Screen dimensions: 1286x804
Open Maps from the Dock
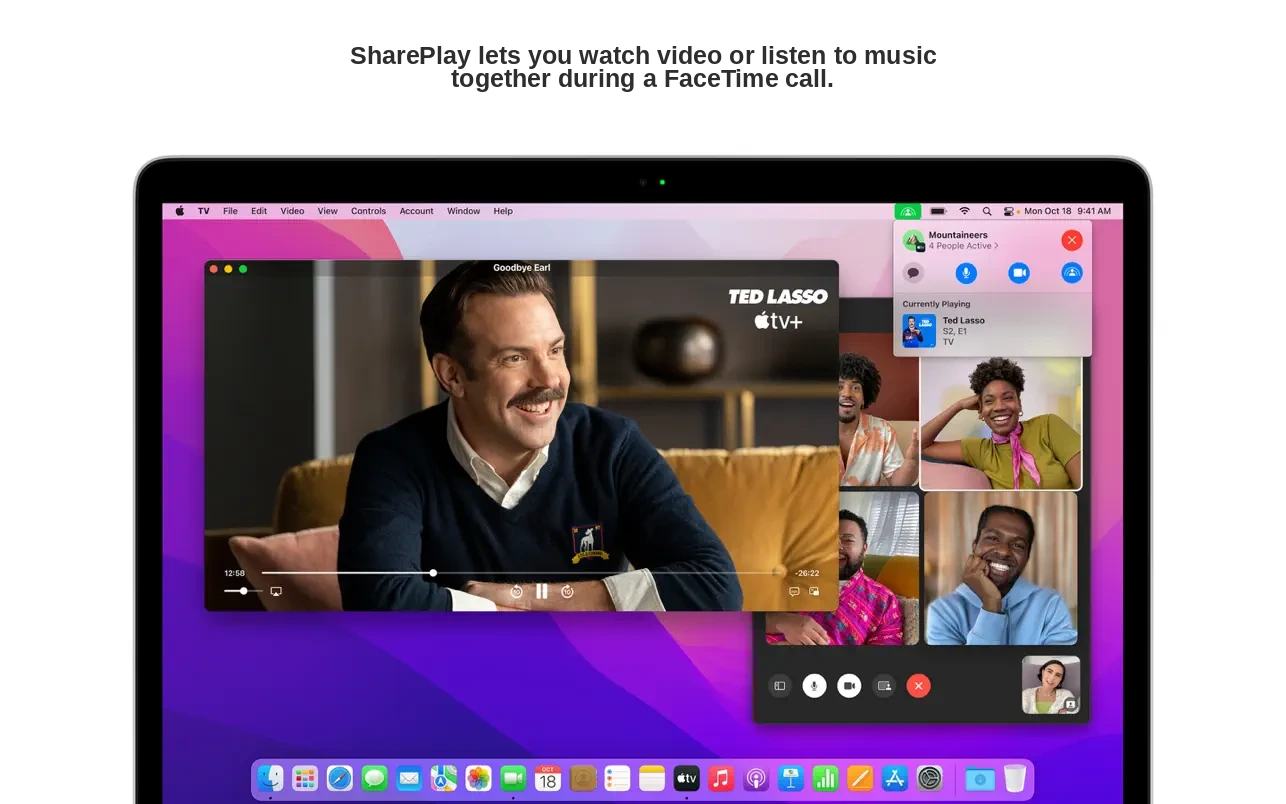pyautogui.click(x=444, y=778)
